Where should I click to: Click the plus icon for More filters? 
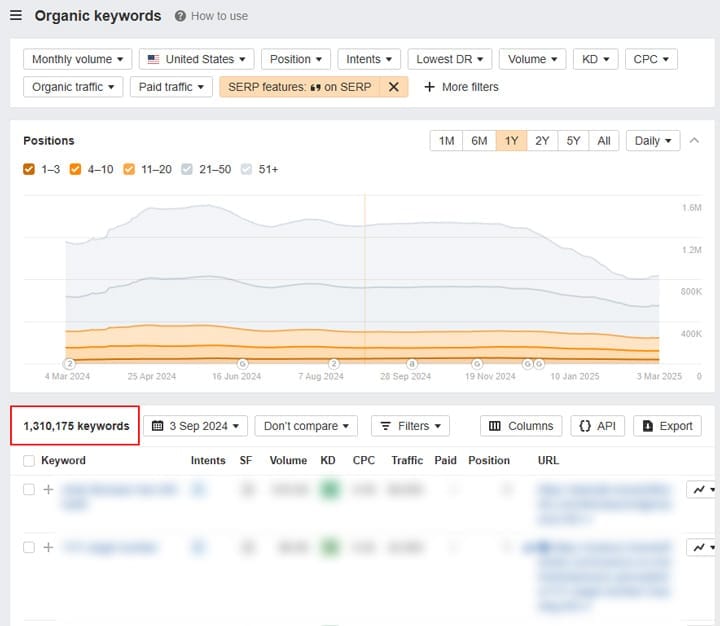coord(429,87)
